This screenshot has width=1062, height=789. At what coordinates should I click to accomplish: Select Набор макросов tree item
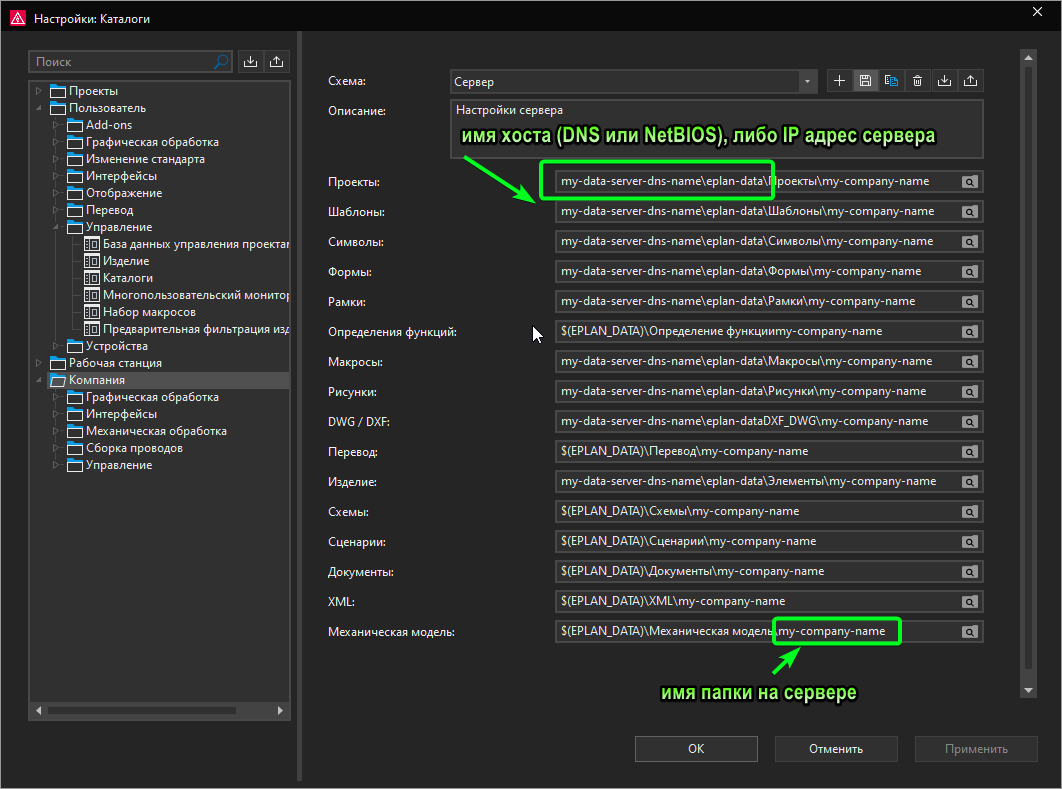click(x=148, y=312)
